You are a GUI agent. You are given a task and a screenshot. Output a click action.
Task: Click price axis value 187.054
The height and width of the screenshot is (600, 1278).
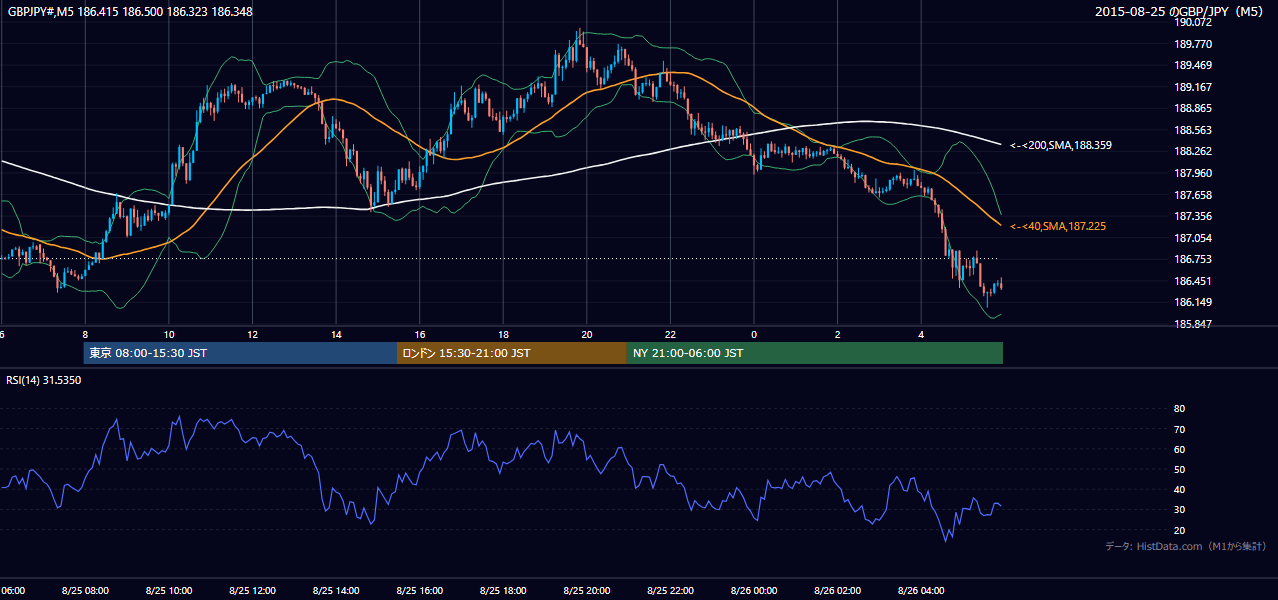point(1192,238)
